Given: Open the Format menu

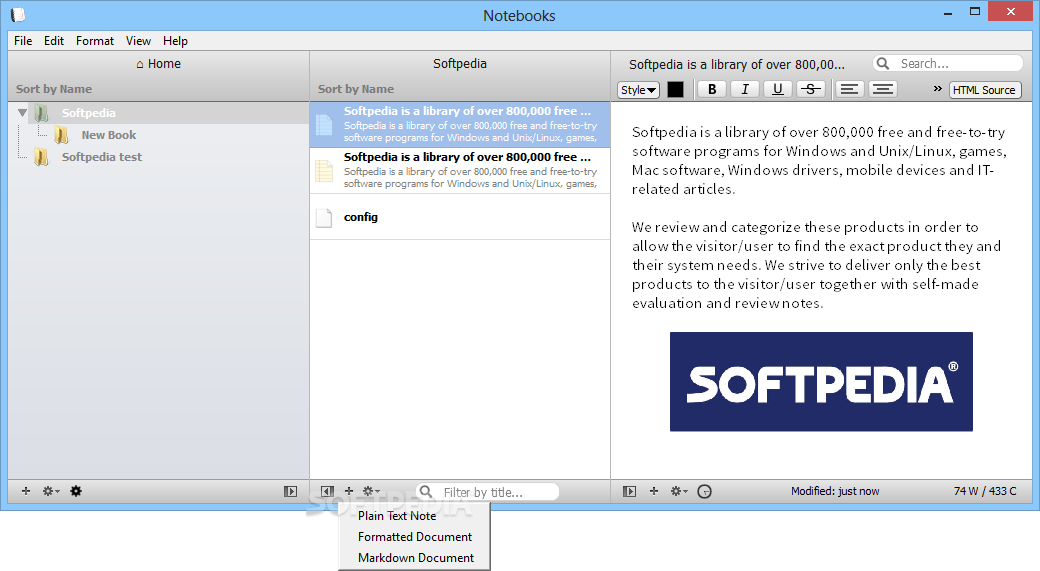Looking at the screenshot, I should 95,40.
